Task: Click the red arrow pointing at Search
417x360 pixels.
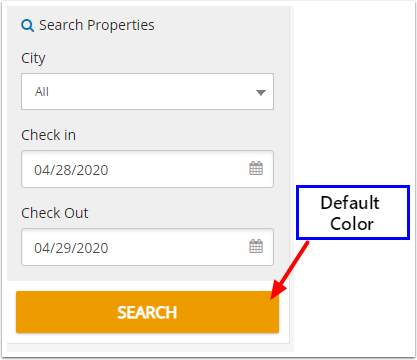Action: tap(289, 270)
